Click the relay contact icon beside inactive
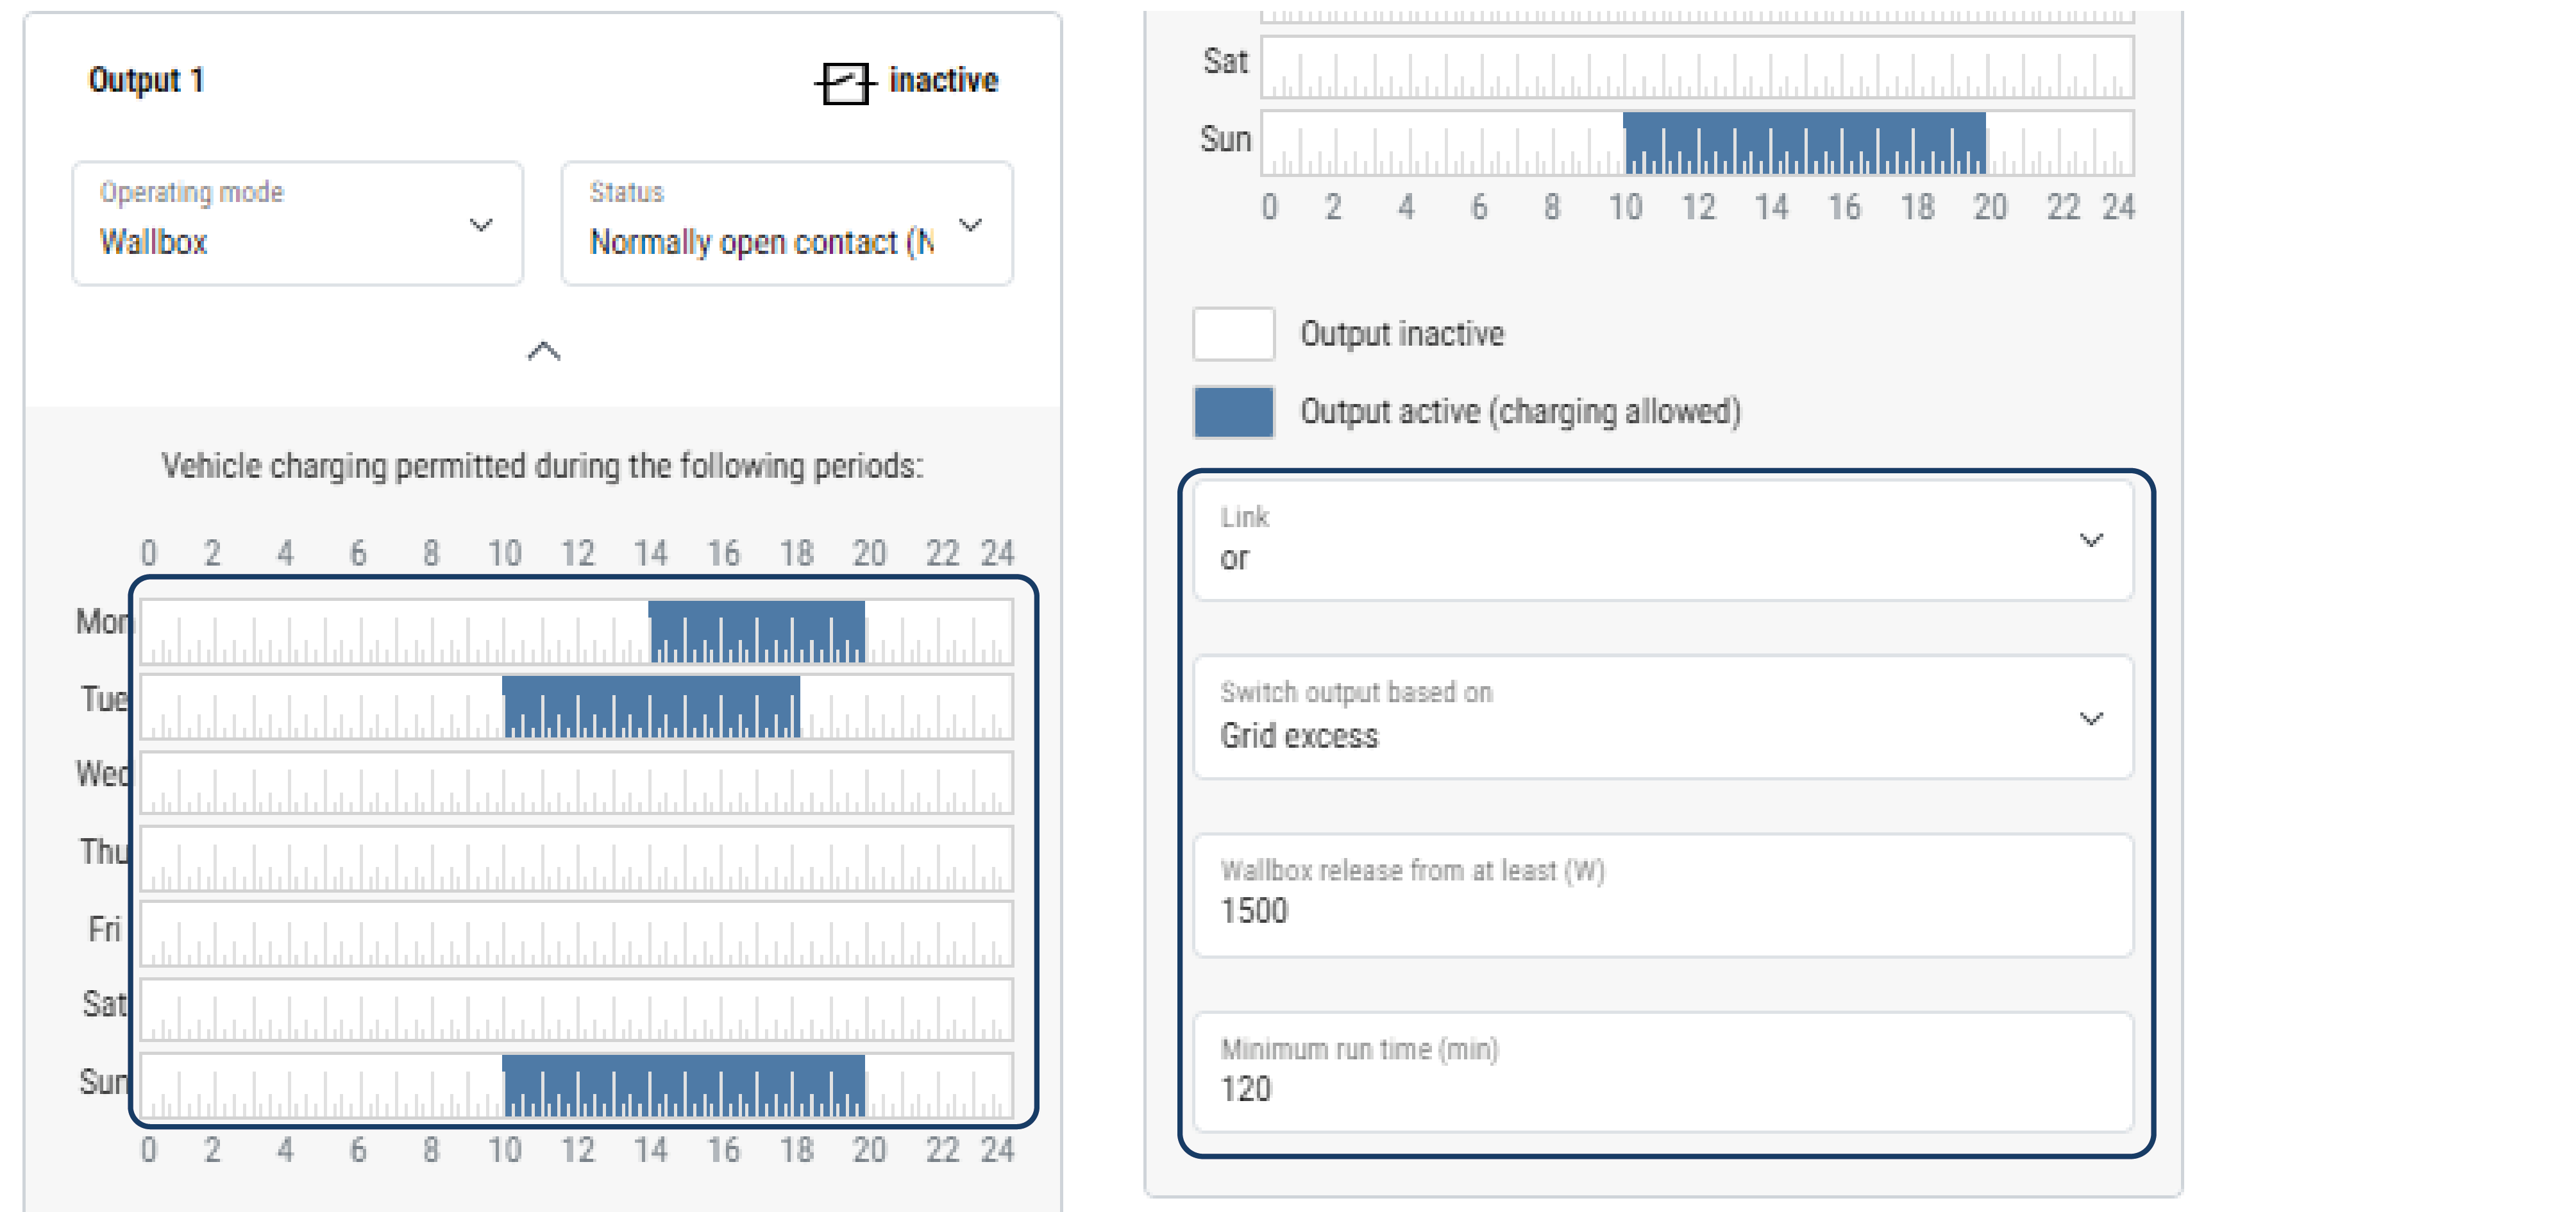 [x=844, y=82]
